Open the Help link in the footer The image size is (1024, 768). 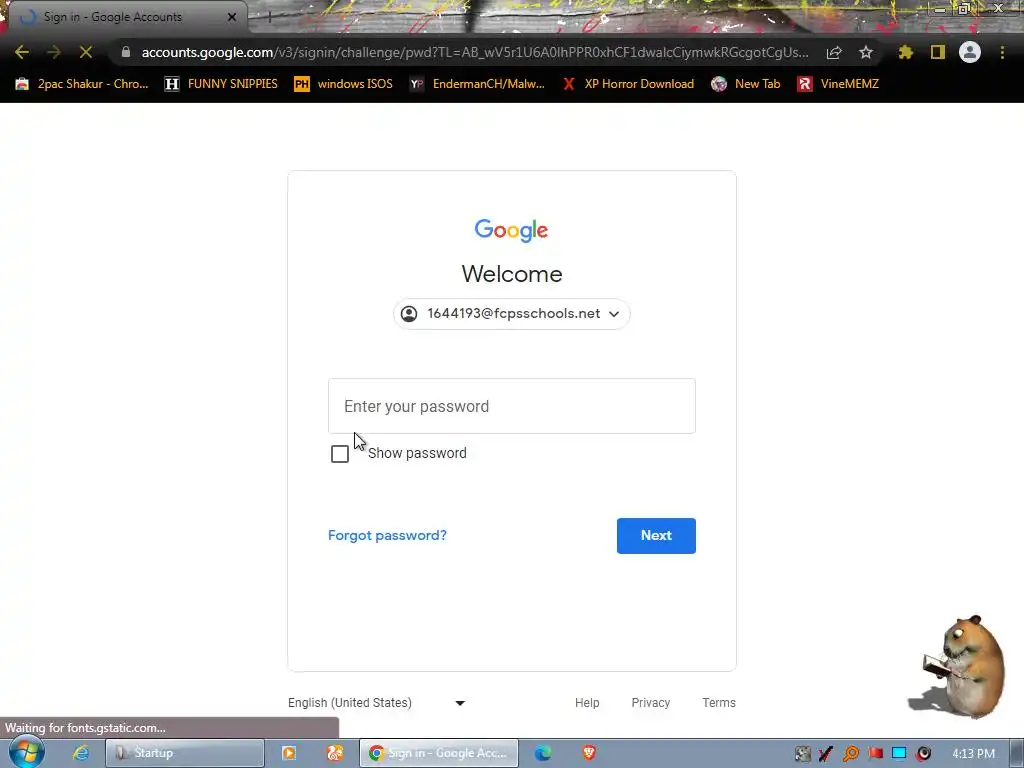point(587,703)
